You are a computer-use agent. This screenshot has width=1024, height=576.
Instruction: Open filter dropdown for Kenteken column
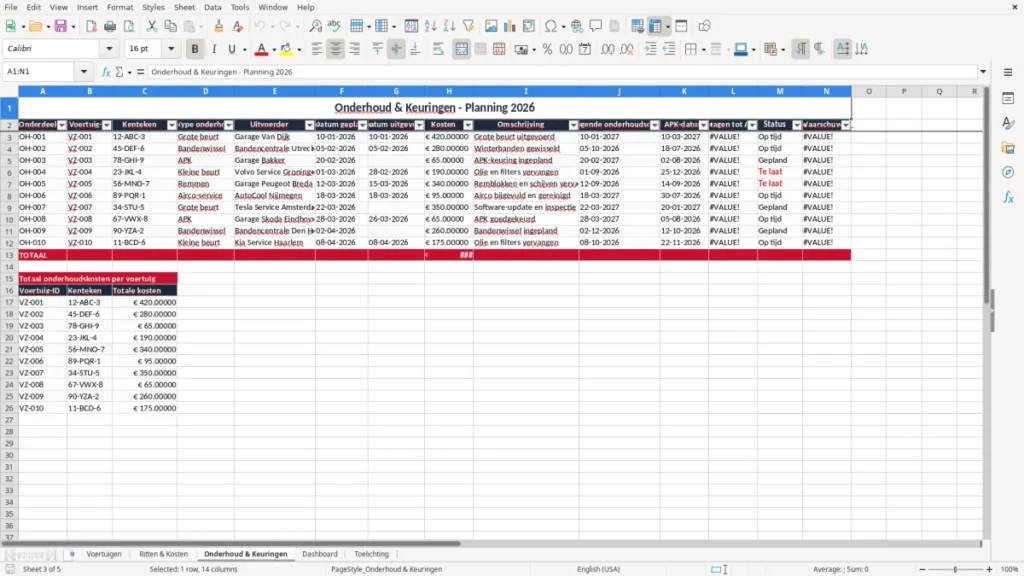point(172,125)
